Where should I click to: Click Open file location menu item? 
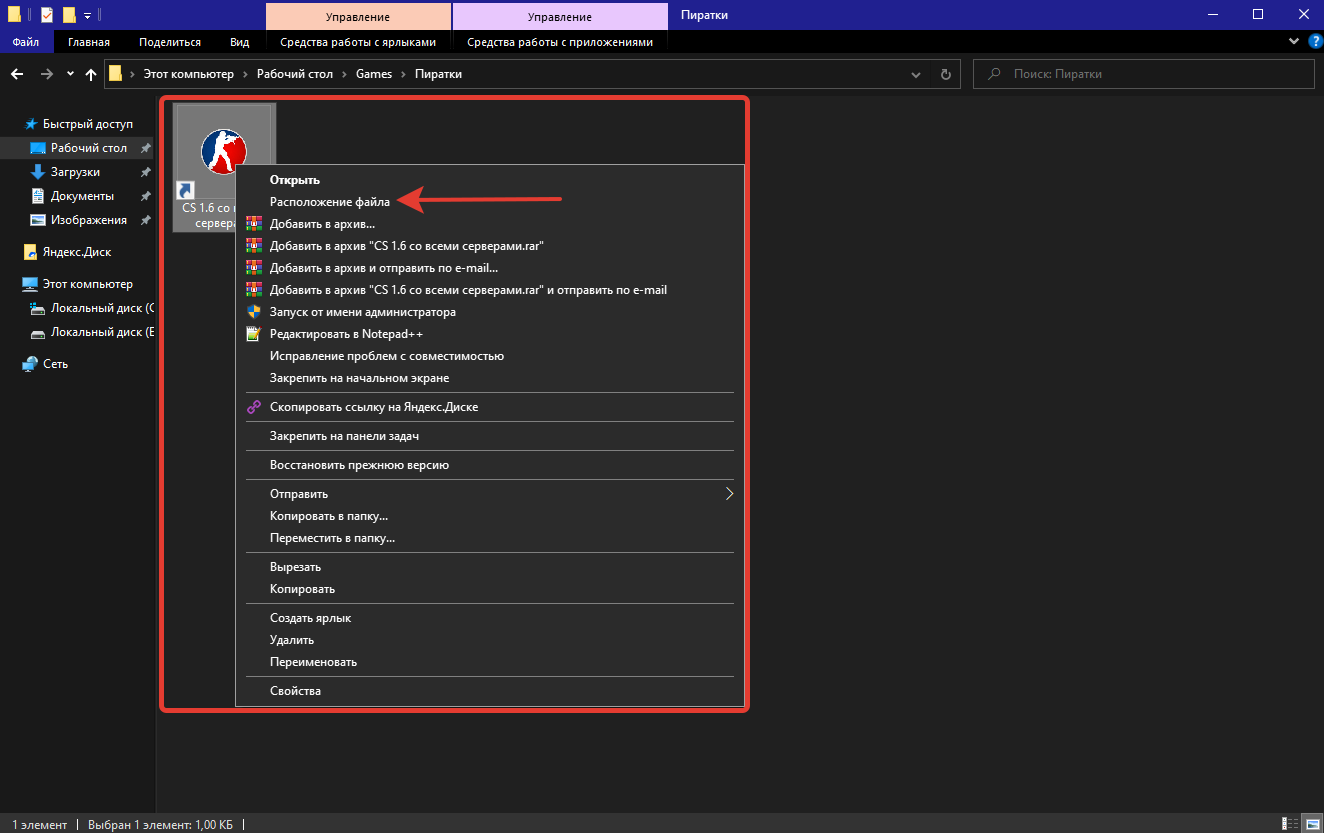tap(329, 202)
